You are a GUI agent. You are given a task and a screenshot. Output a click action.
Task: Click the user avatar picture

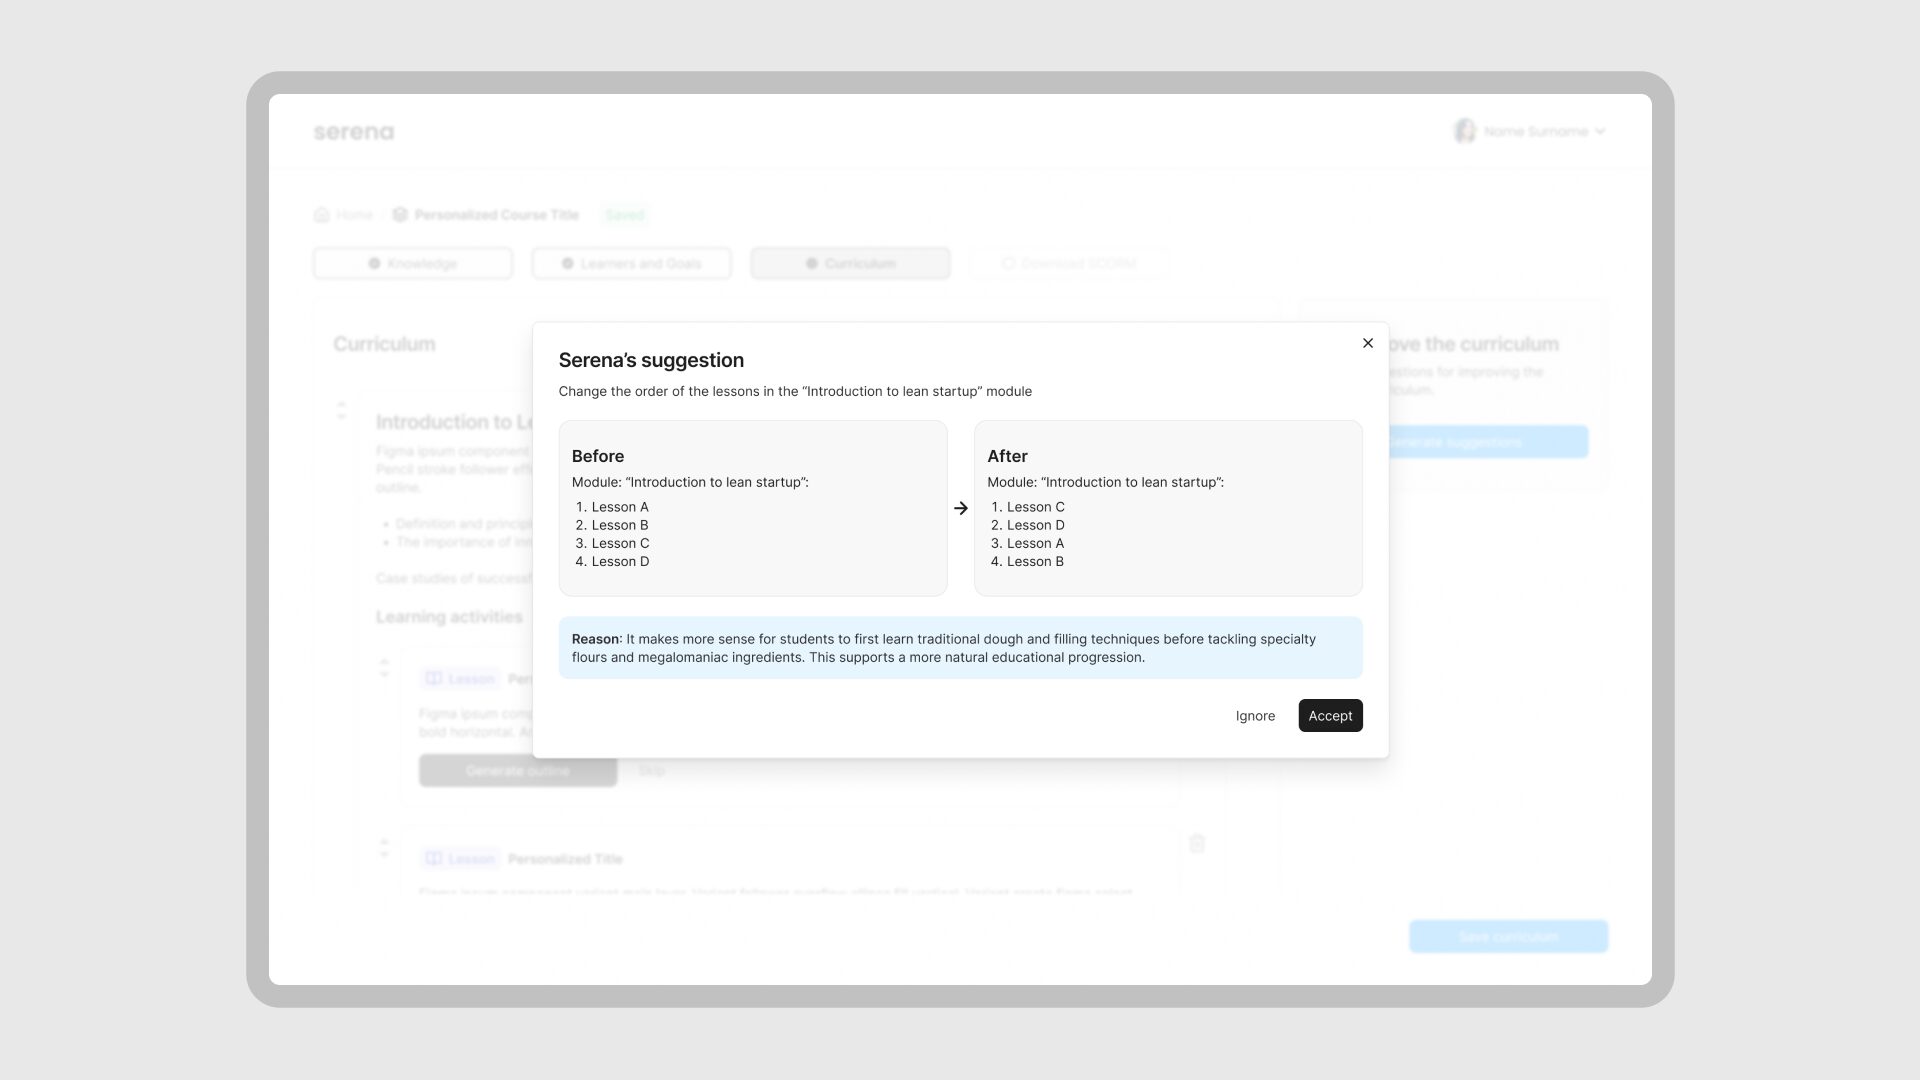1465,131
